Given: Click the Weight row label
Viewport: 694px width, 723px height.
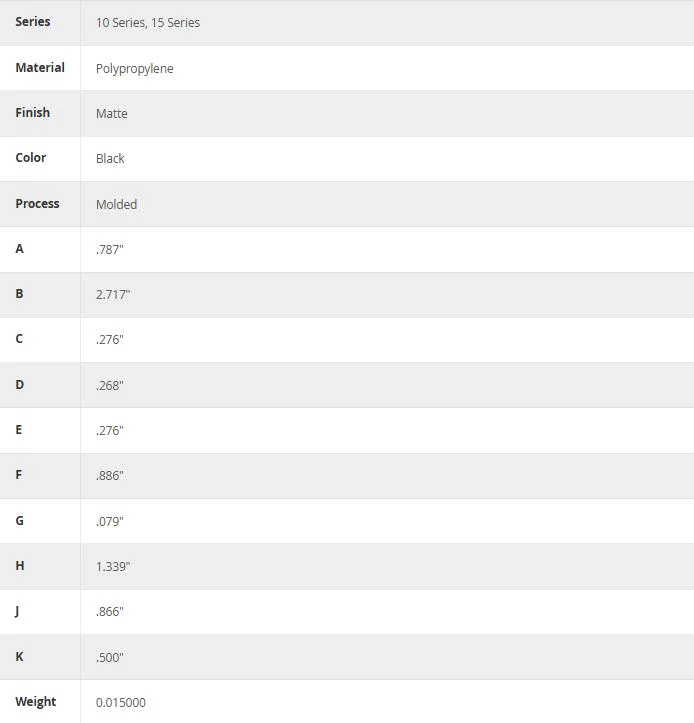Looking at the screenshot, I should (36, 702).
